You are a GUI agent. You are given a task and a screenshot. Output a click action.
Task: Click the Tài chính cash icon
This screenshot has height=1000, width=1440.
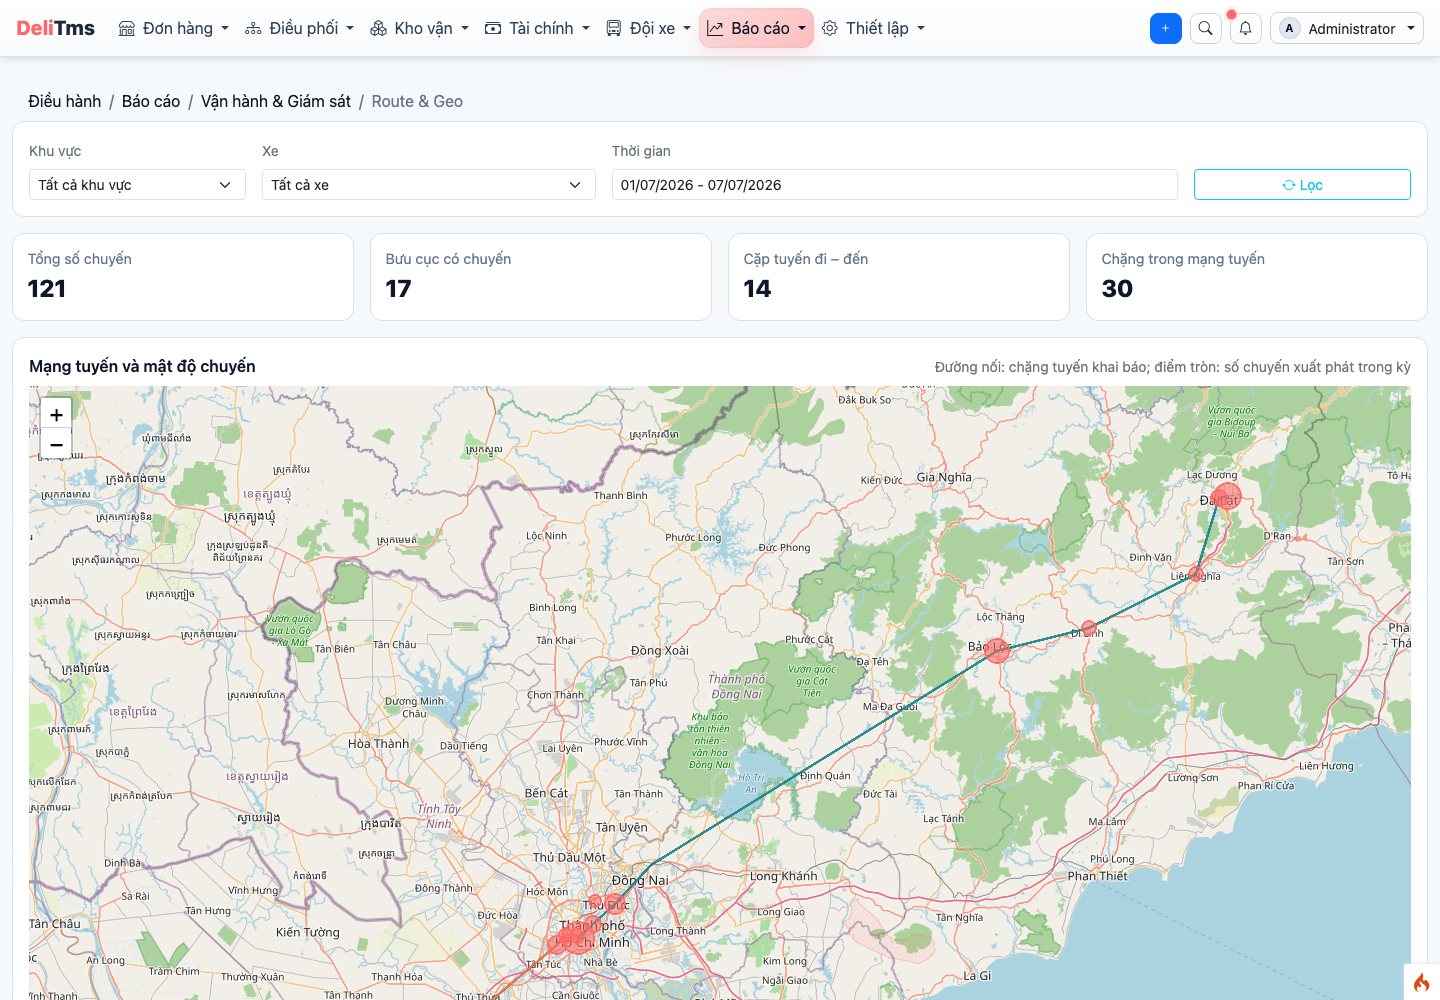pos(493,28)
